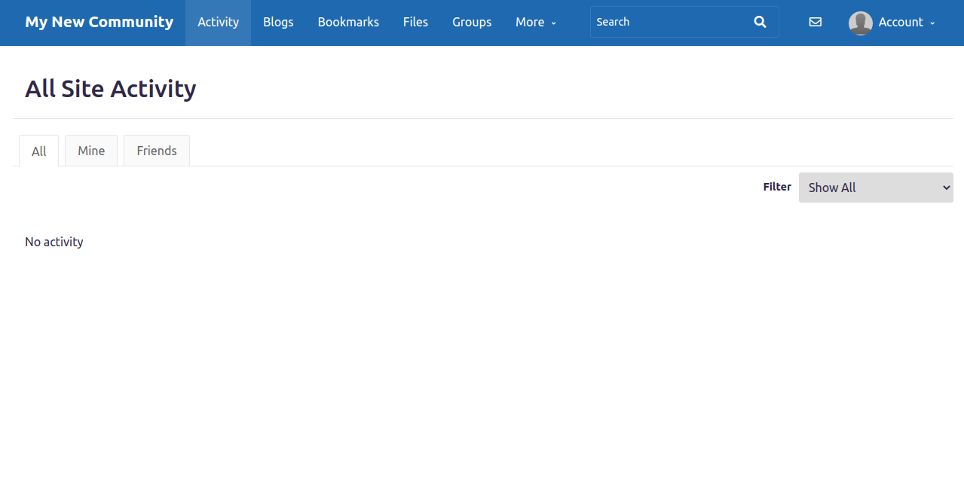Click the account avatar image
The height and width of the screenshot is (480, 964).
[x=860, y=23]
